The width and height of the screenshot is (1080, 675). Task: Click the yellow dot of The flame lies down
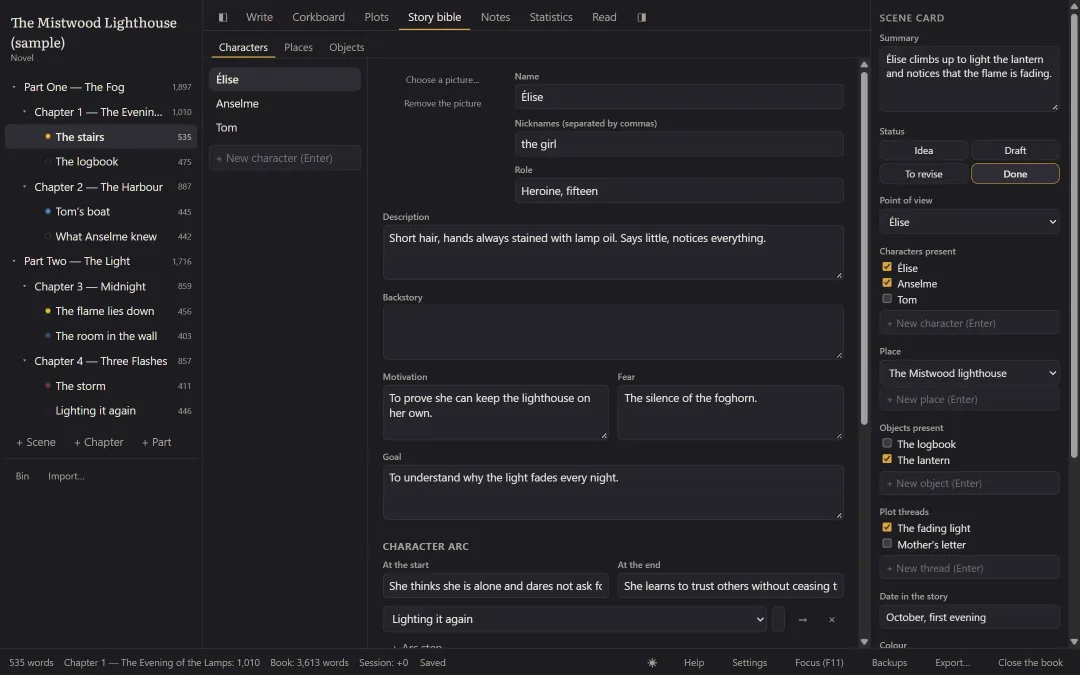[48, 311]
